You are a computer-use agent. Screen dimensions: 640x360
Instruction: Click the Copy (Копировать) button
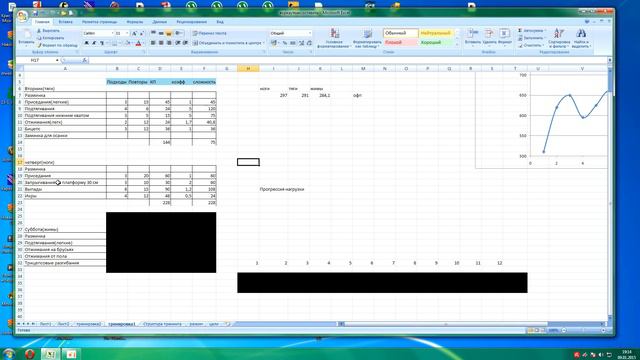click(50, 38)
